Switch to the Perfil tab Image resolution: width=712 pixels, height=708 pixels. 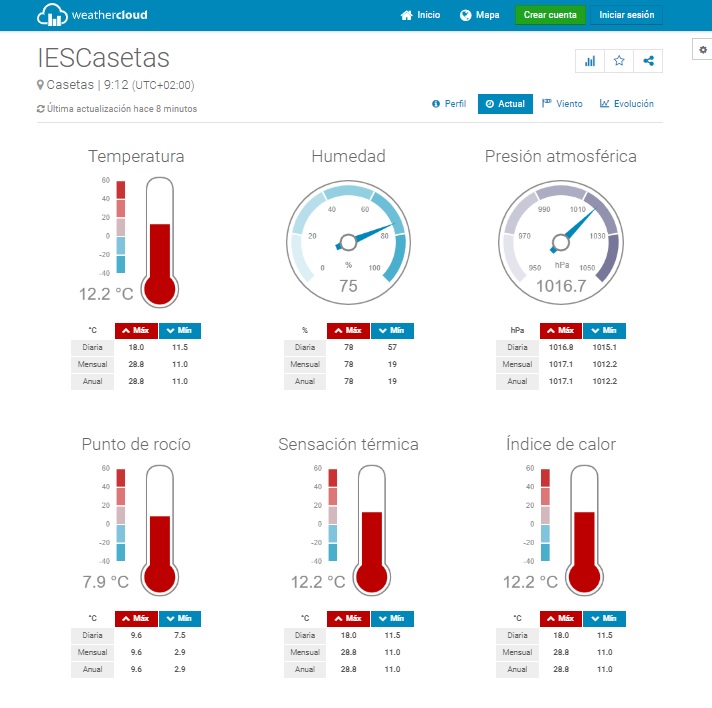449,104
